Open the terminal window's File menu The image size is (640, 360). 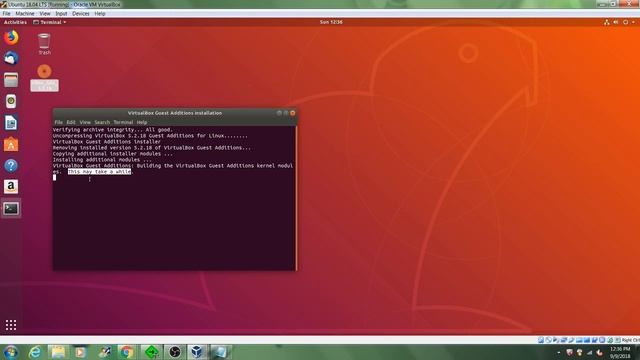(x=58, y=122)
